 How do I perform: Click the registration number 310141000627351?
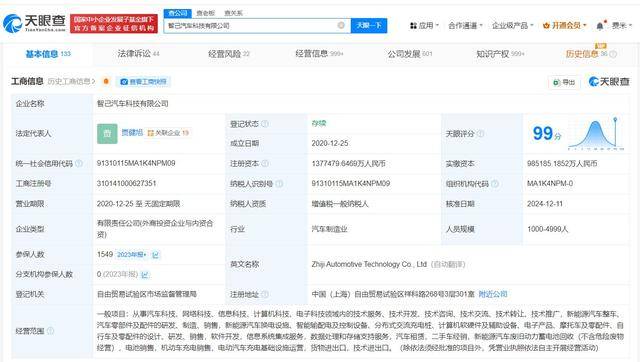[x=127, y=183]
